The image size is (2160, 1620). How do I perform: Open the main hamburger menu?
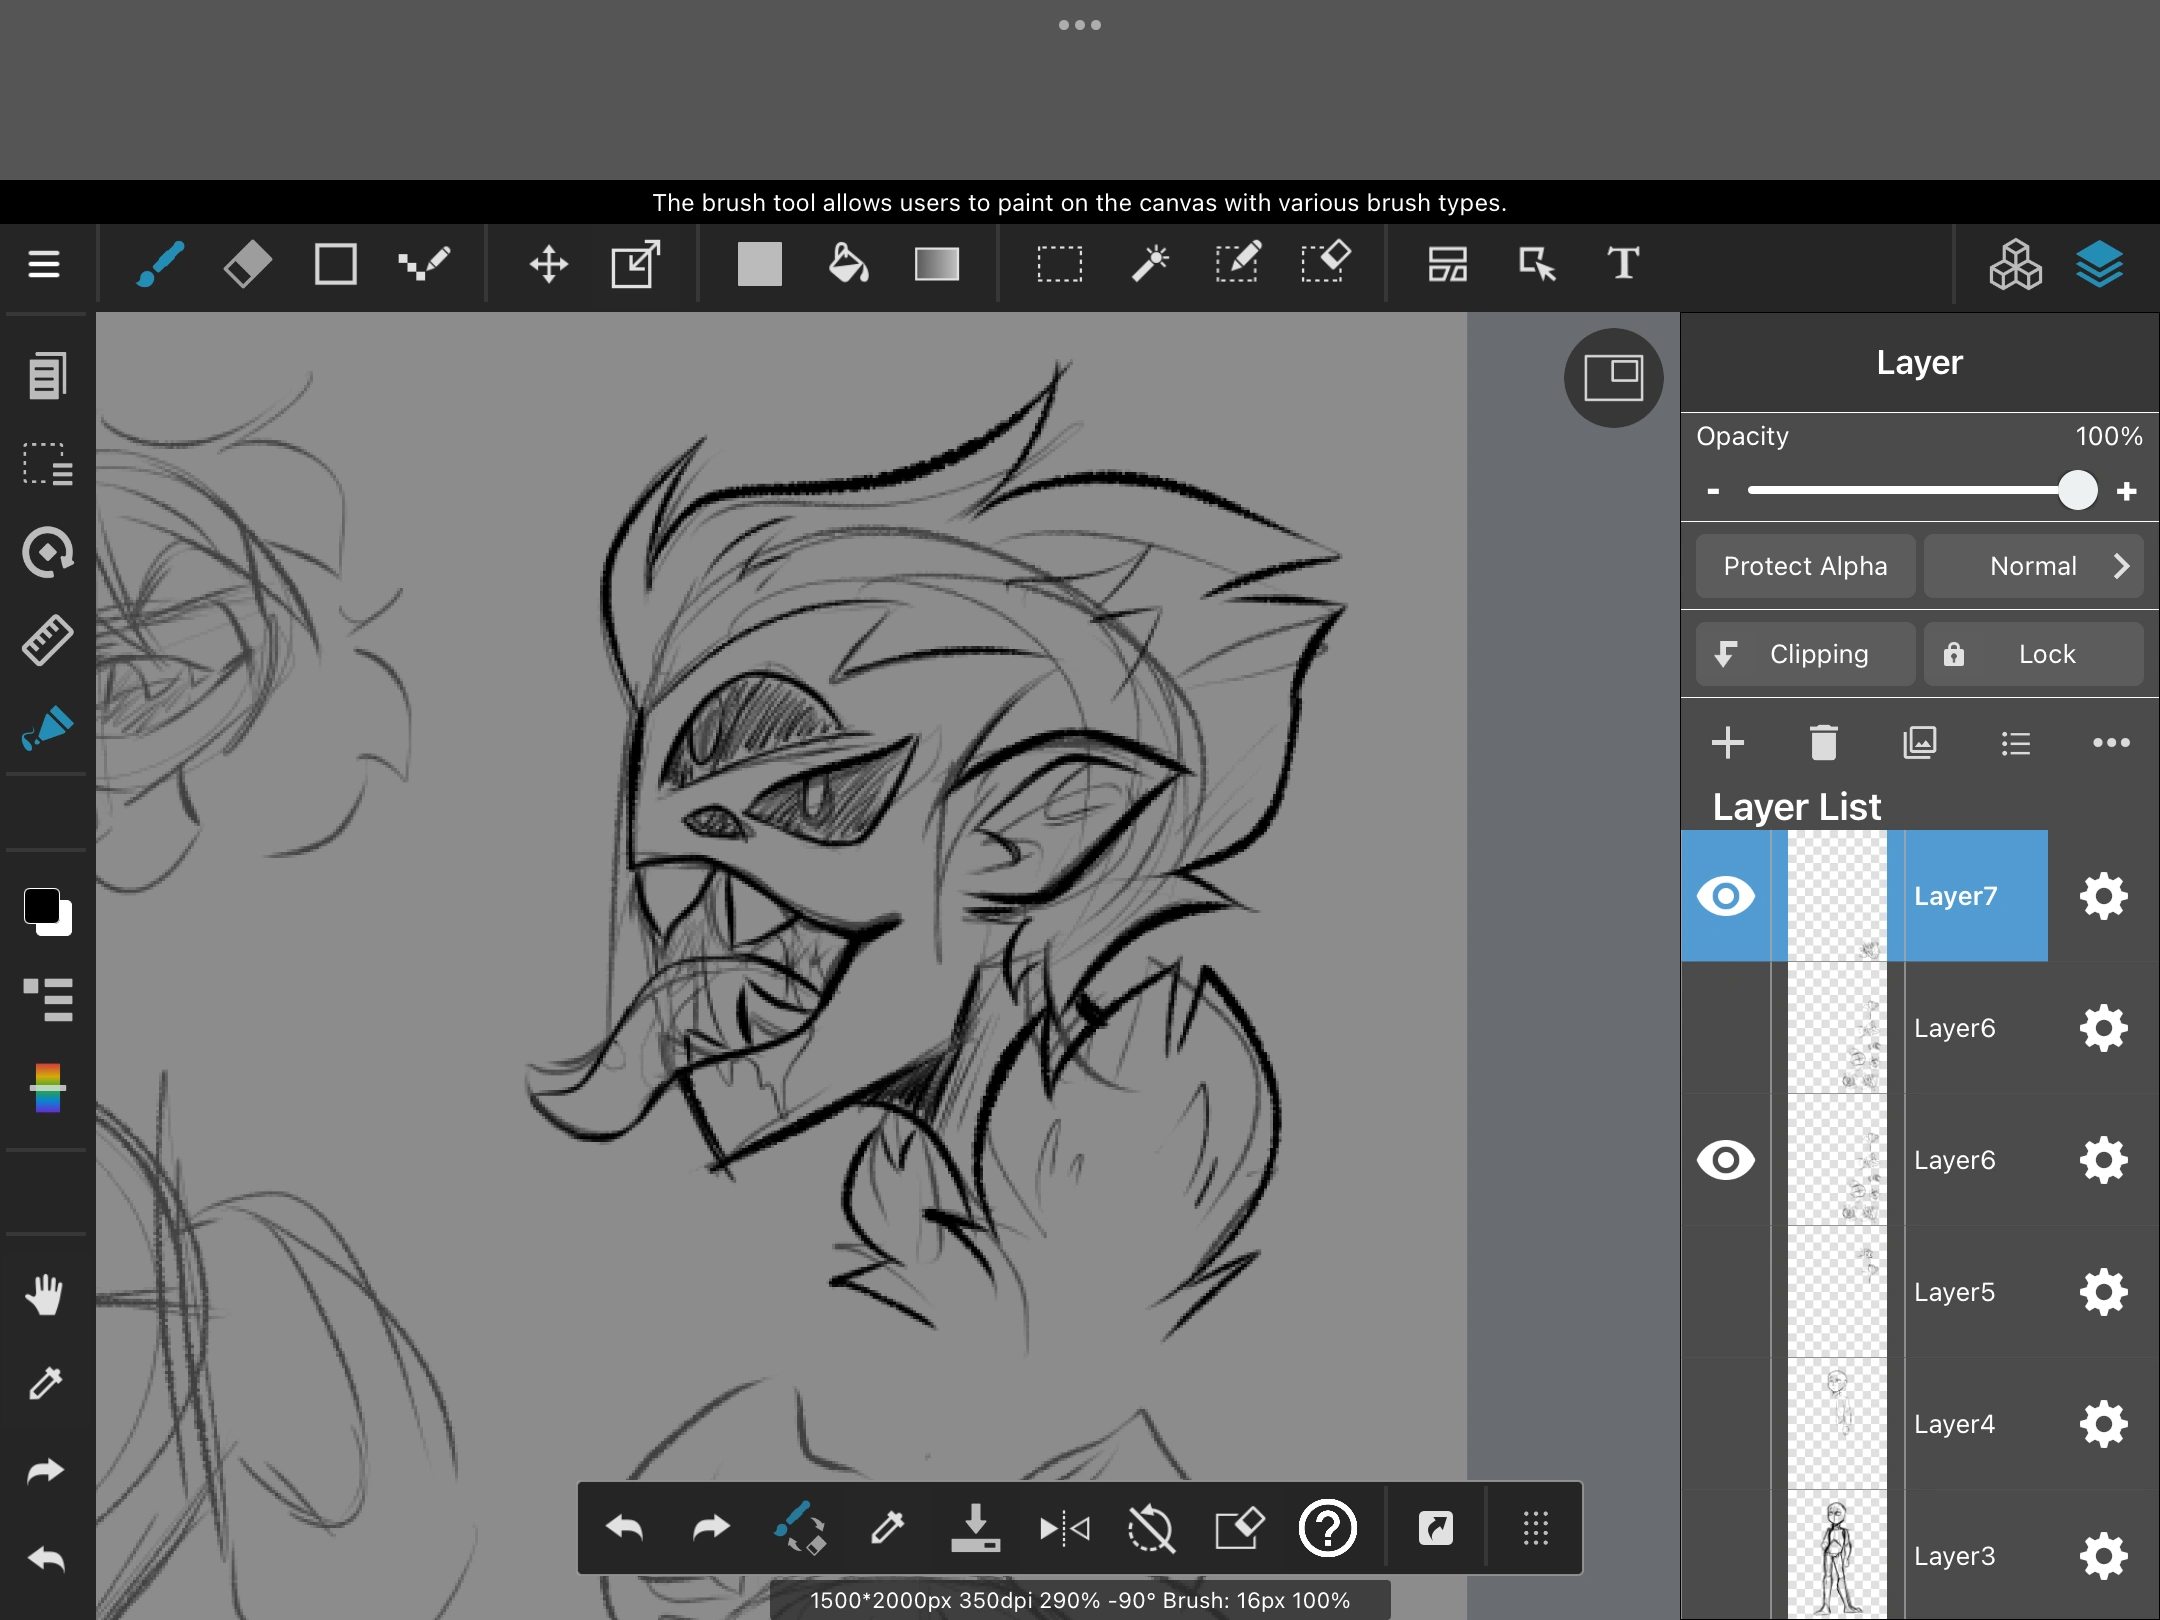tap(44, 264)
